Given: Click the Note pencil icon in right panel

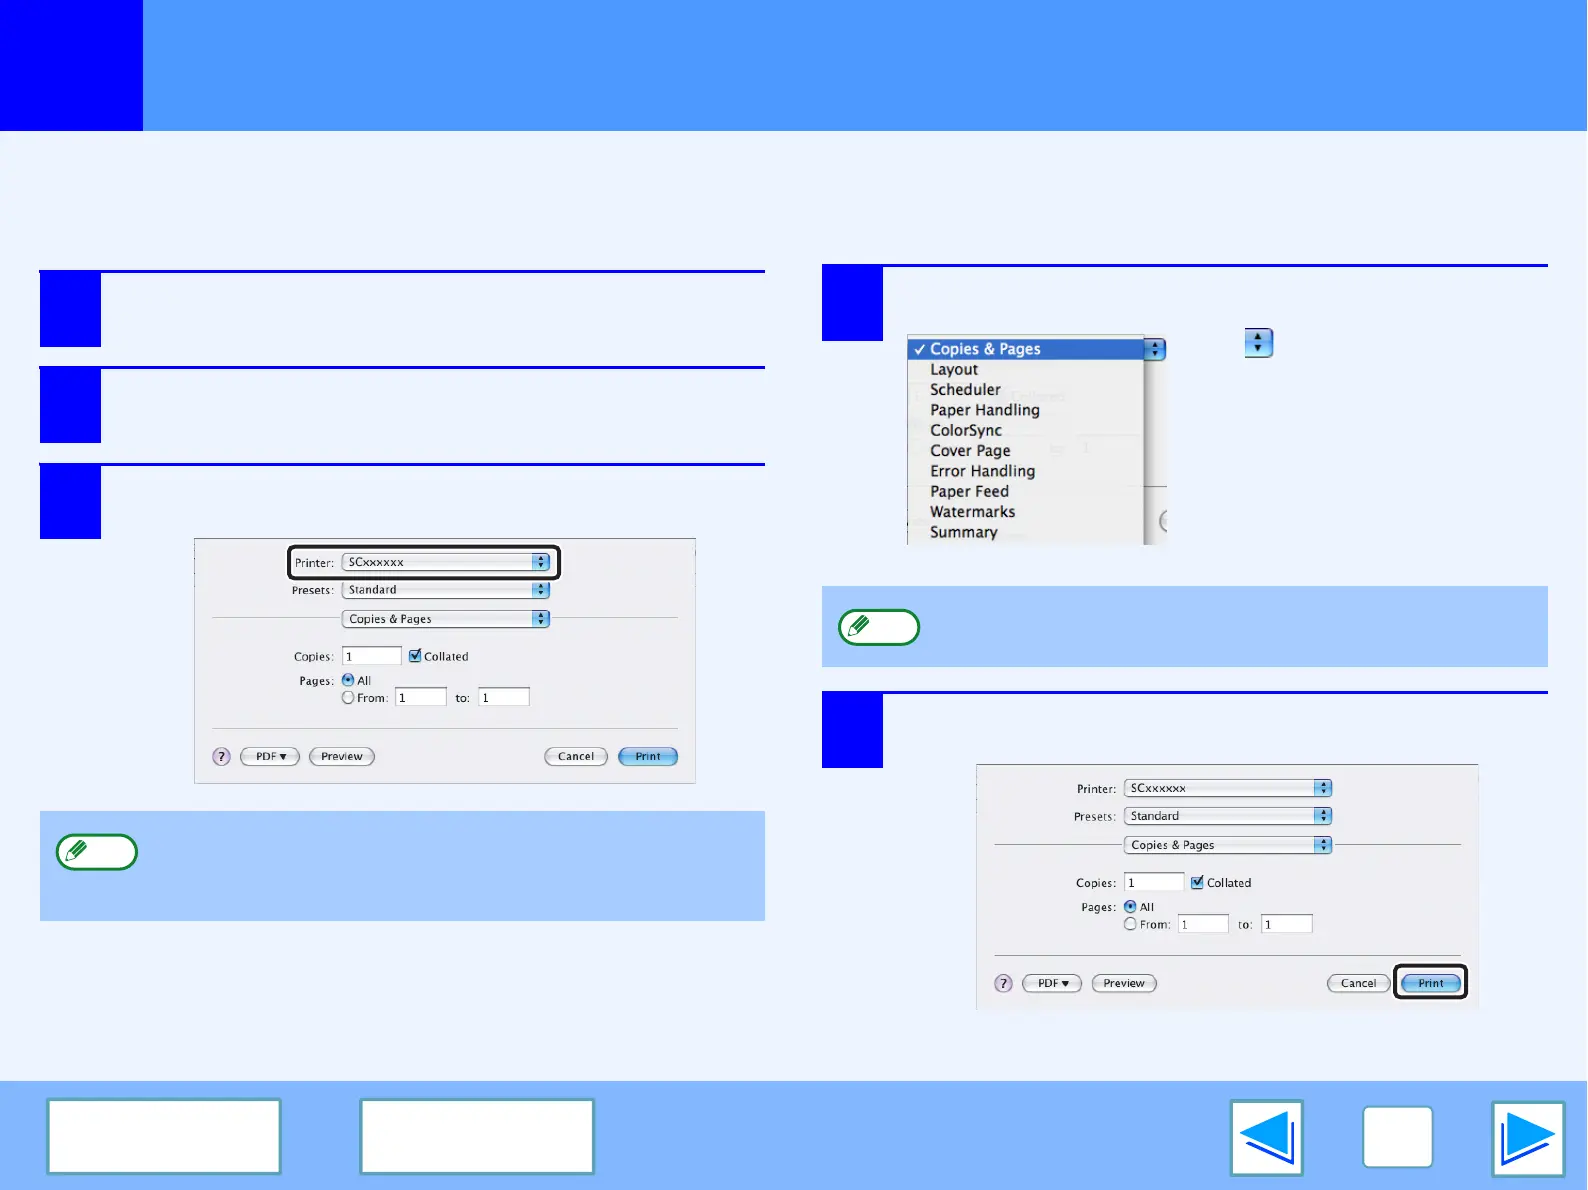Looking at the screenshot, I should tap(878, 627).
